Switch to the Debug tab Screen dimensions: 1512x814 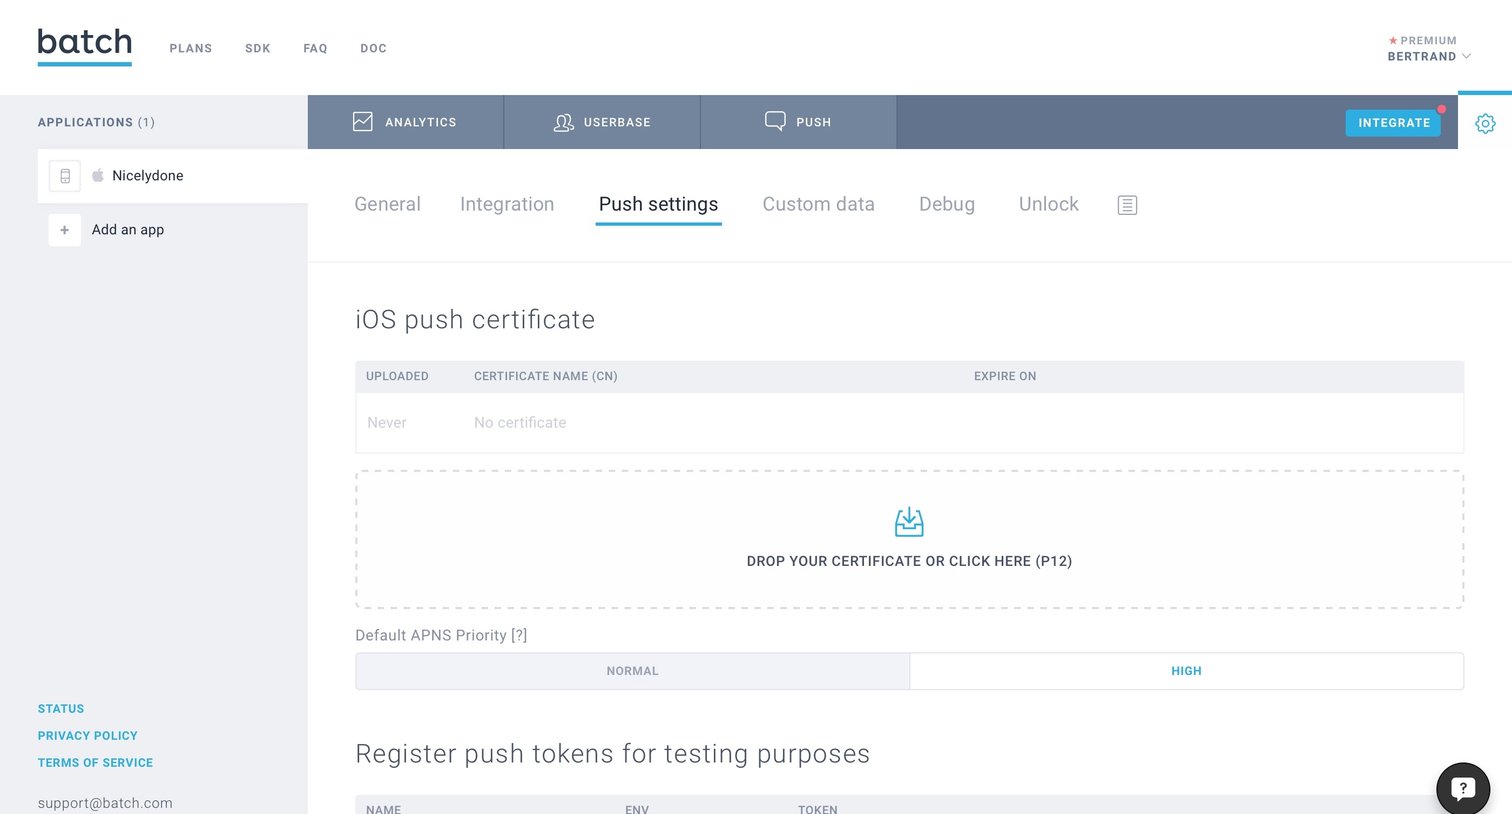947,204
